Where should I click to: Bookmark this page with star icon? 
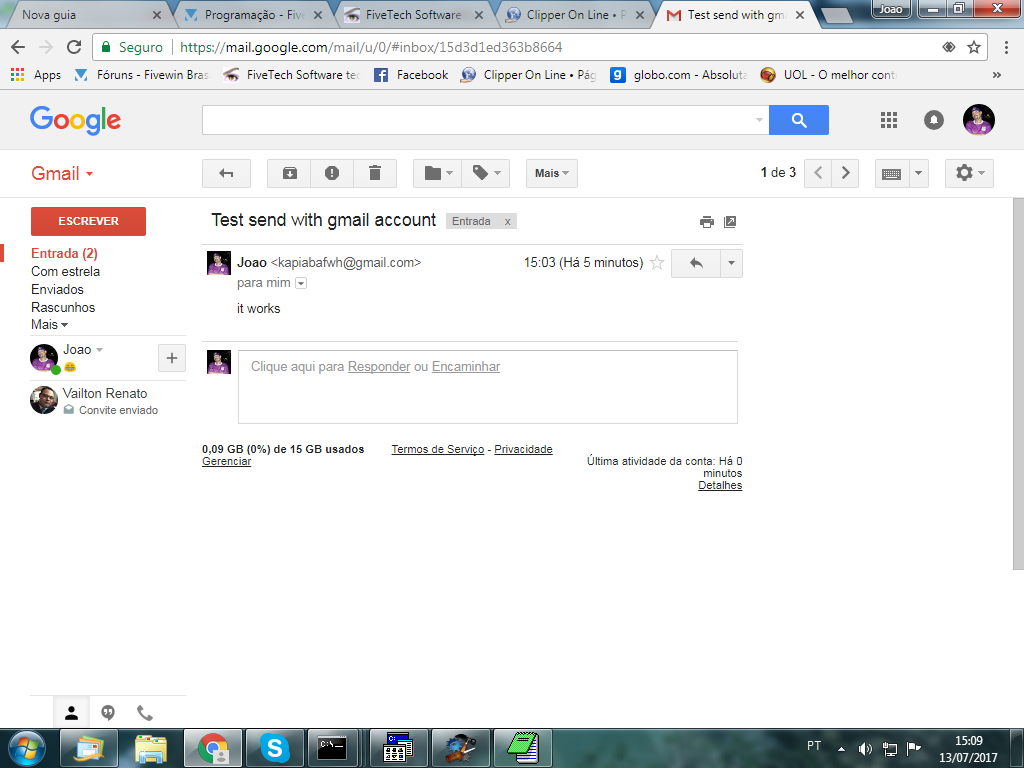(974, 47)
